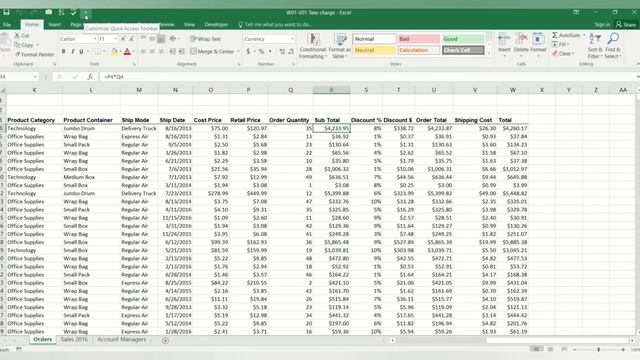This screenshot has width=640, height=360.
Task: Copy the selected cell
Action: coord(24,45)
